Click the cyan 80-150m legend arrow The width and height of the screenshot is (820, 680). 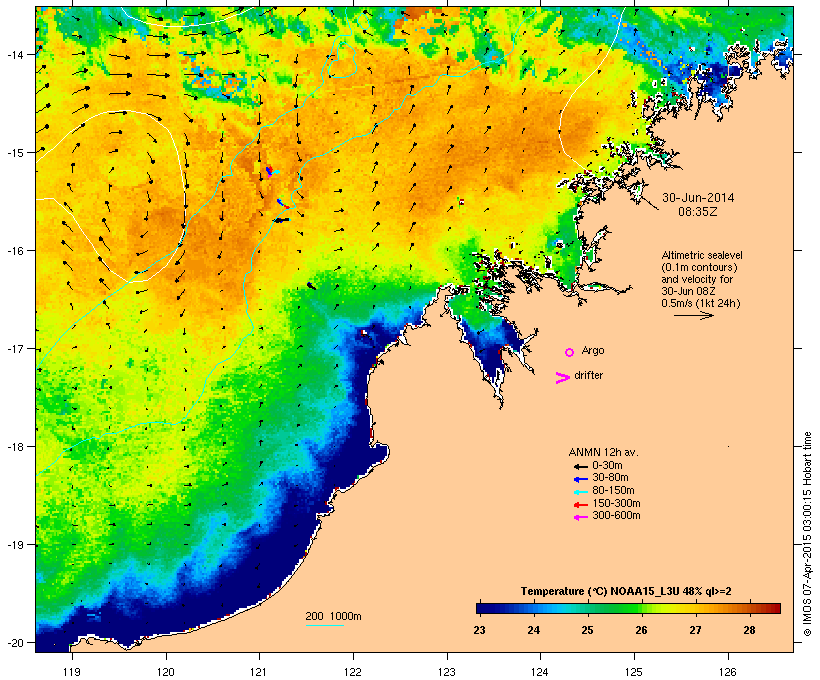coord(581,492)
